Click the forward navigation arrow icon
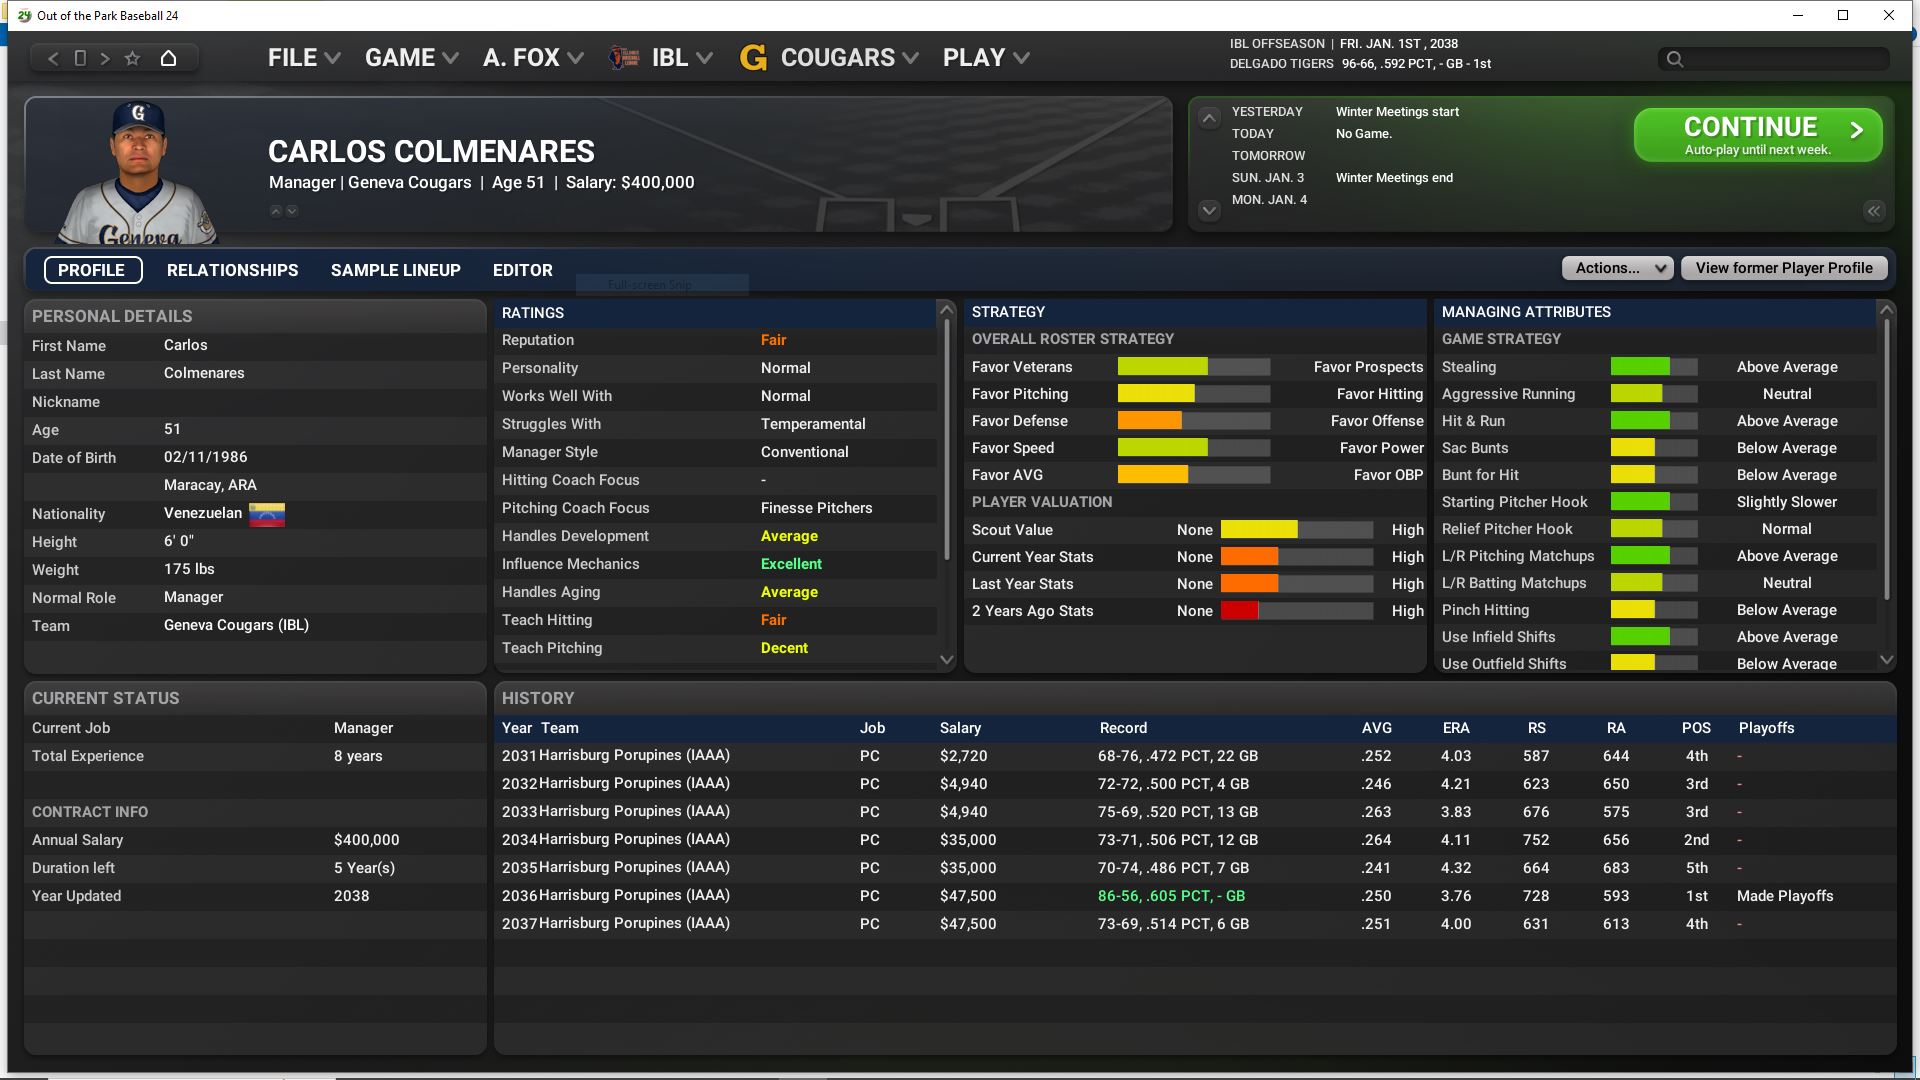 click(x=105, y=58)
